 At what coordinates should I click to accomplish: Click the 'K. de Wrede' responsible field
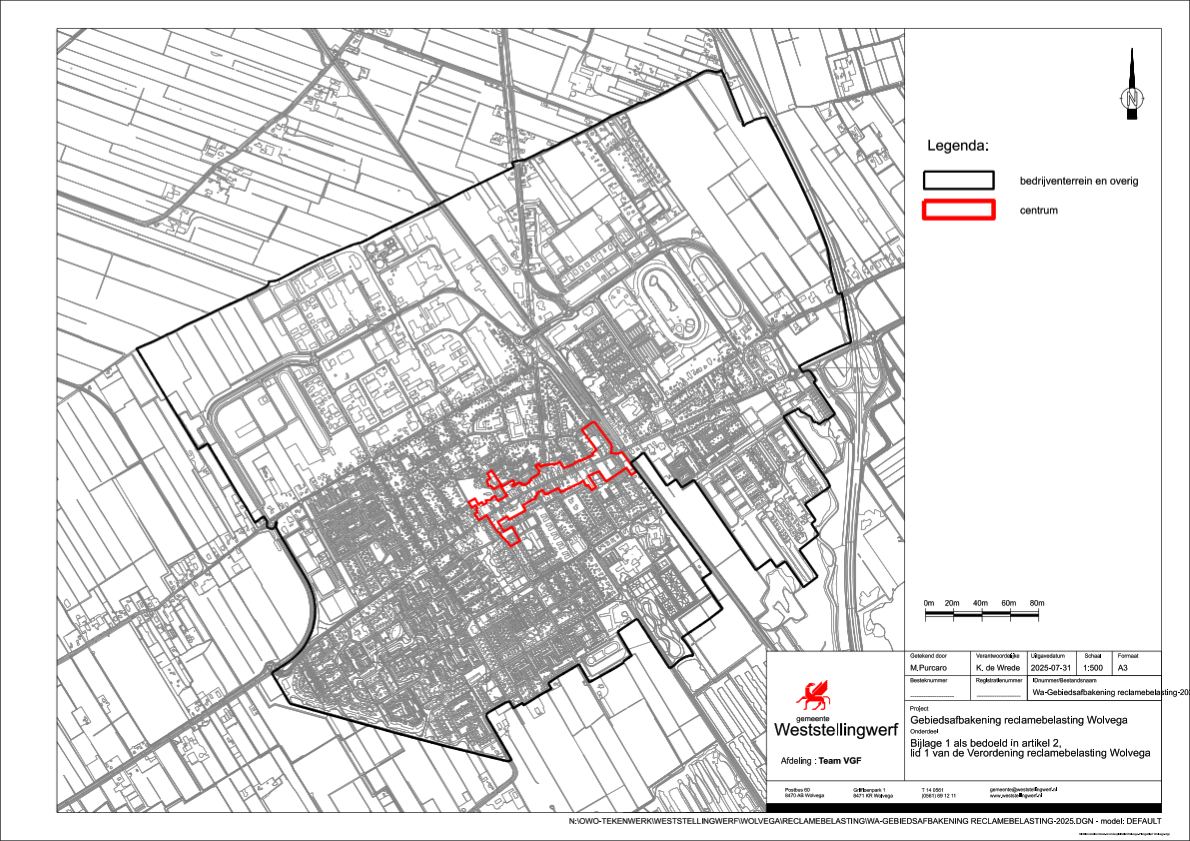coord(998,667)
